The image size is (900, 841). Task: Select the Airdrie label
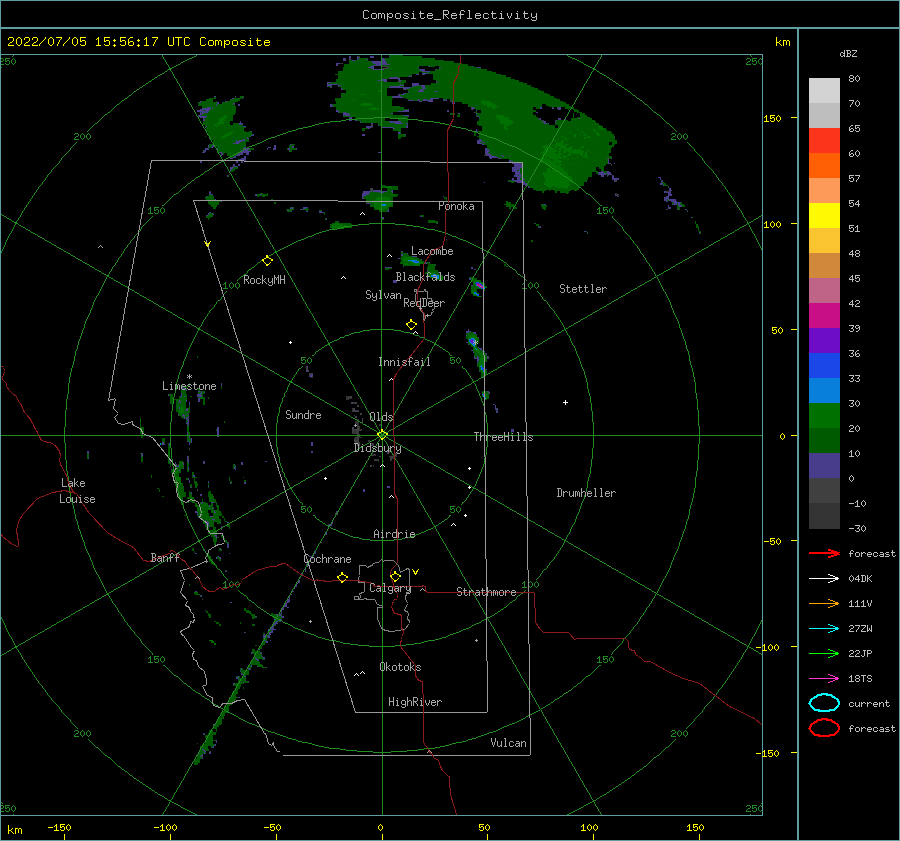click(x=394, y=534)
